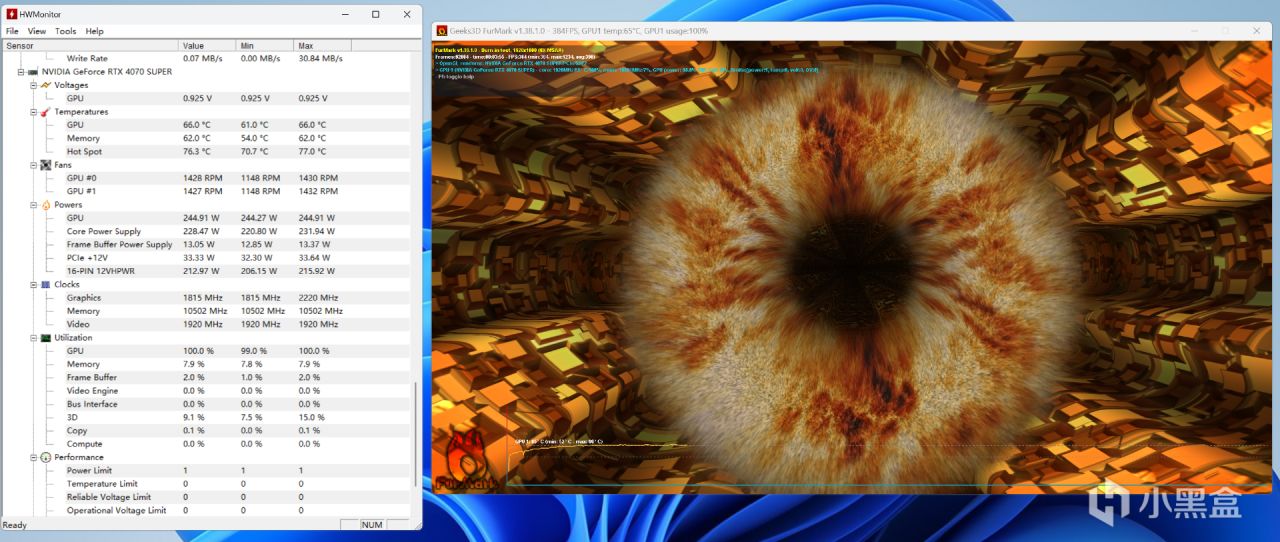The height and width of the screenshot is (542, 1280).
Task: Collapse the Performance group
Action: tap(33, 457)
